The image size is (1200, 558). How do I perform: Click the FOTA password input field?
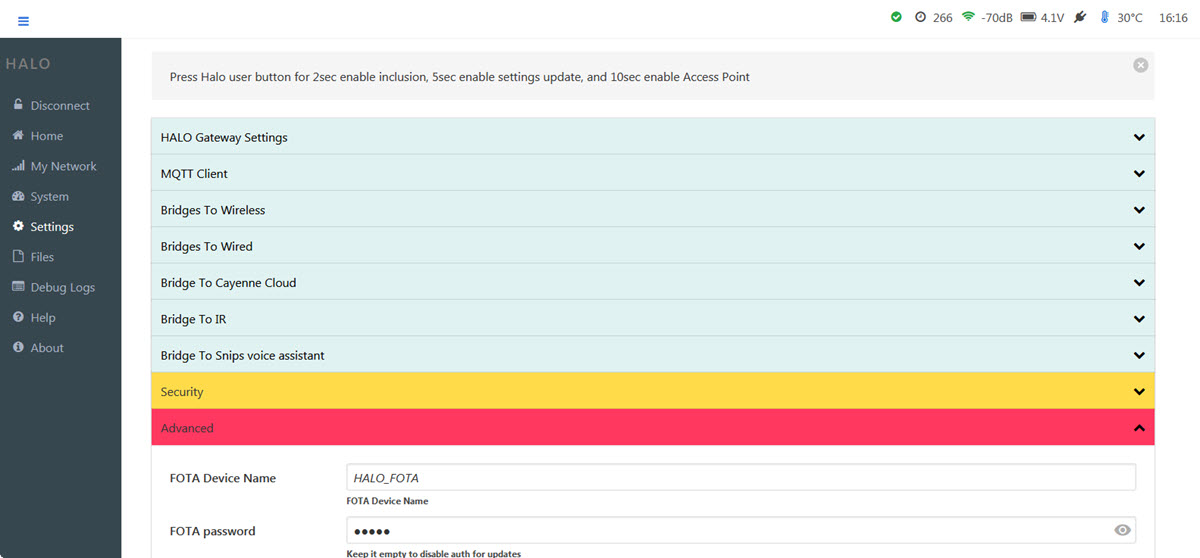pos(725,530)
